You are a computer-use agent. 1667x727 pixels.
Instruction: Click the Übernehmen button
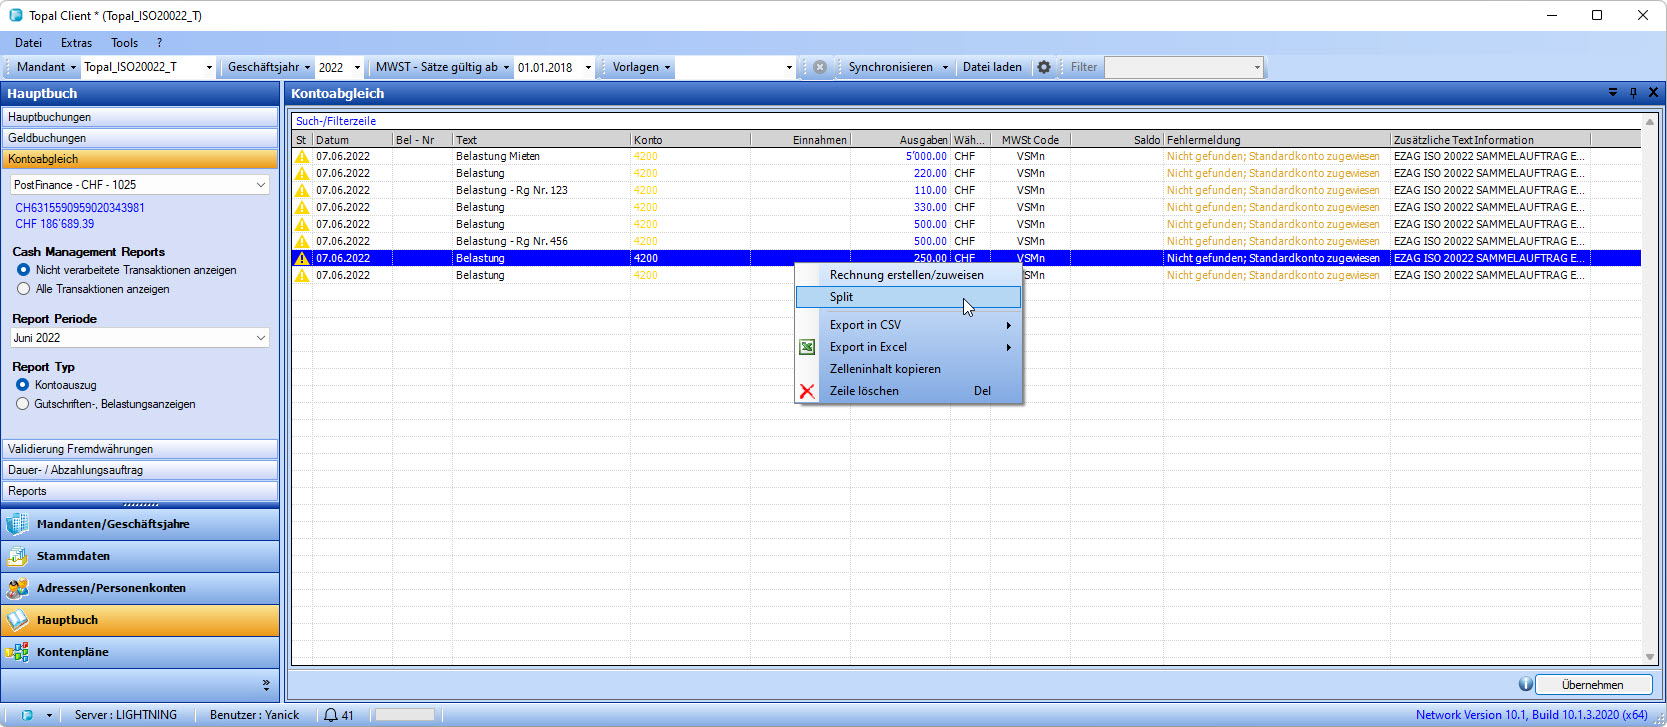pos(1592,685)
